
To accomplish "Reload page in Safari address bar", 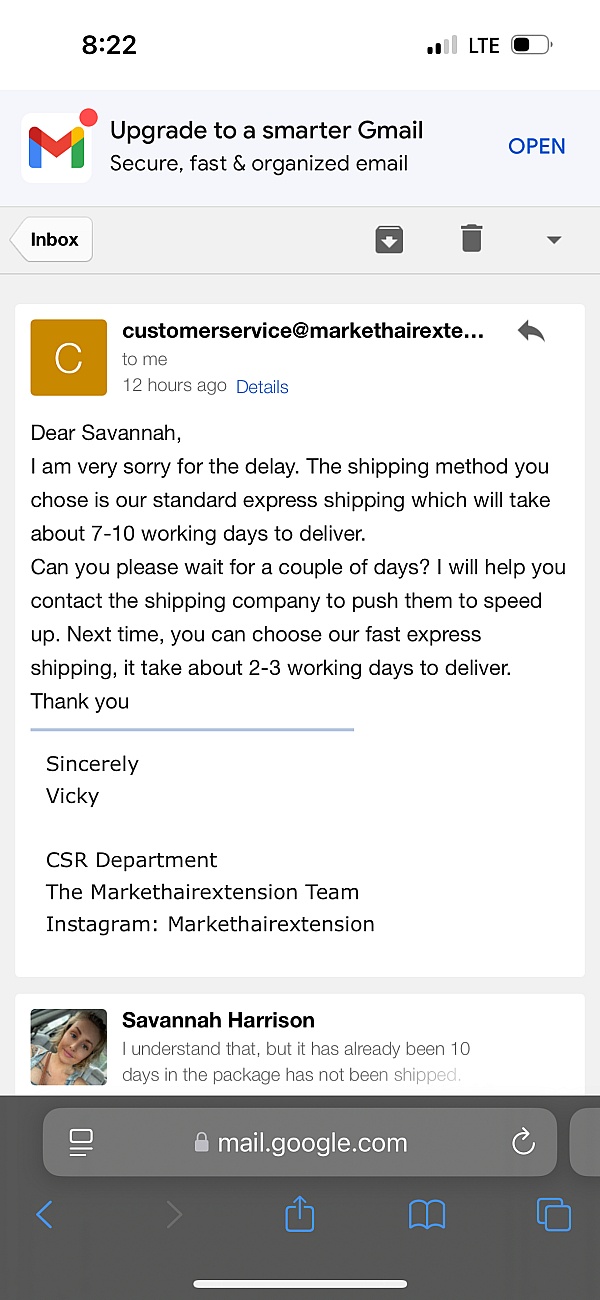I will pos(523,1142).
